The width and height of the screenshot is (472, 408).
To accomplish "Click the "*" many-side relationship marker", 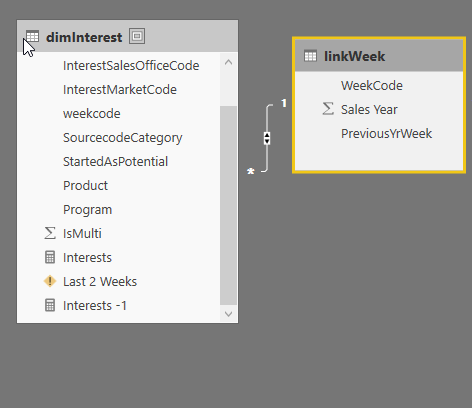I will pos(251,171).
